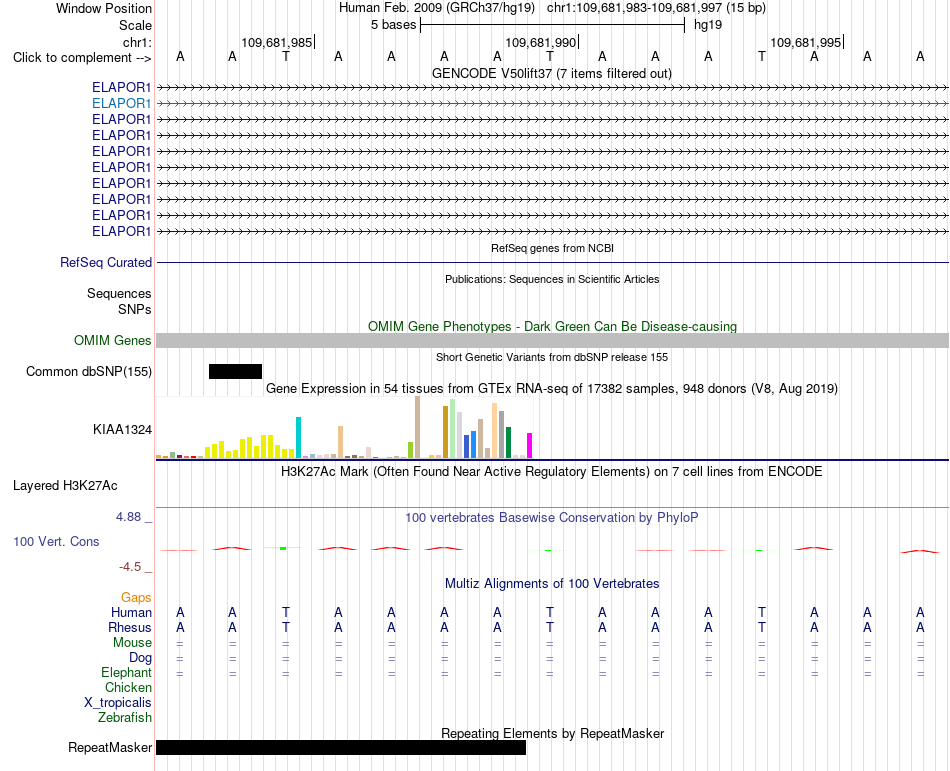Viewport: 950px width, 771px height.
Task: Click the 'chr1:' ruler label
Action: [x=137, y=42]
